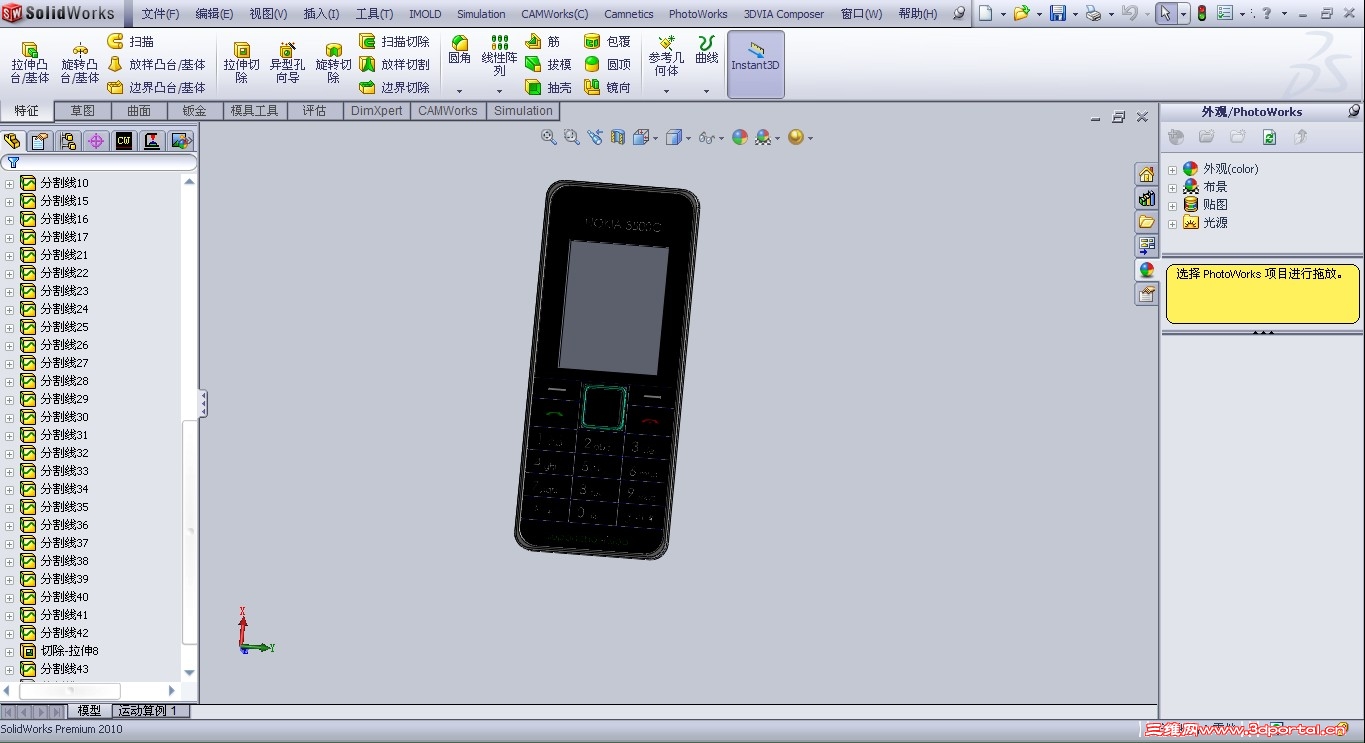This screenshot has width=1365, height=743.
Task: Open the View Orientation dropdown arrow
Action: point(655,138)
